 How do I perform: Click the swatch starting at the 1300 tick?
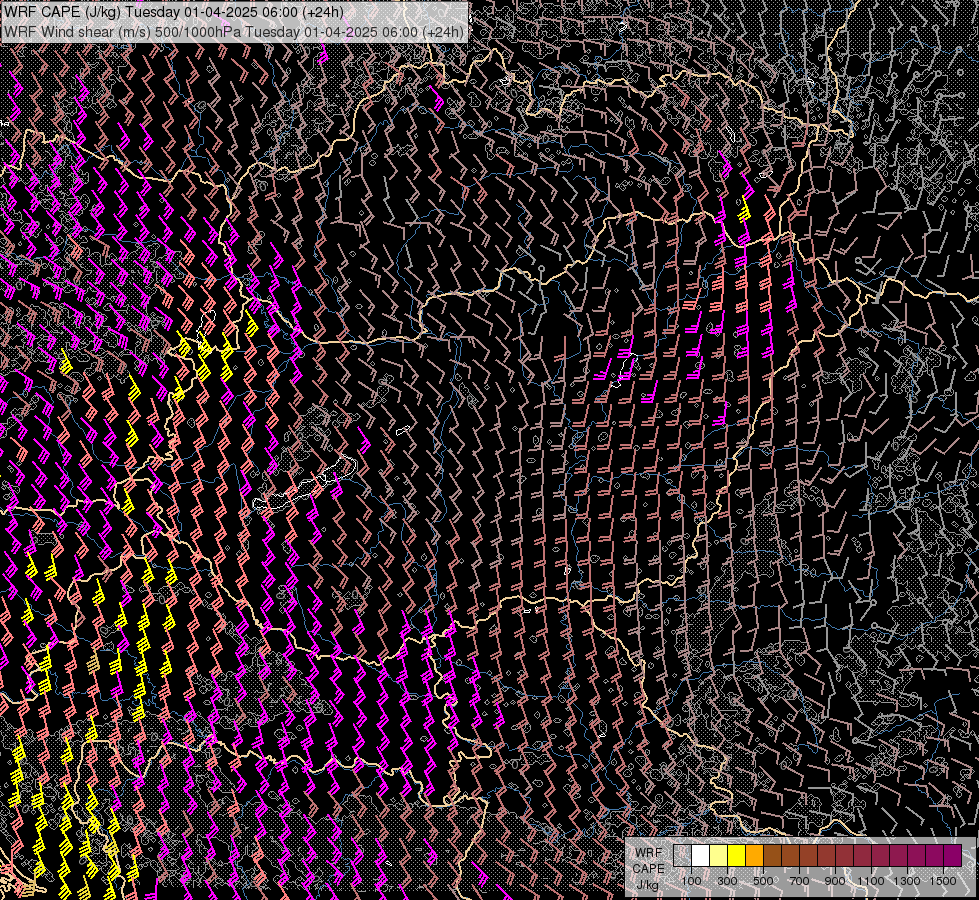[916, 855]
